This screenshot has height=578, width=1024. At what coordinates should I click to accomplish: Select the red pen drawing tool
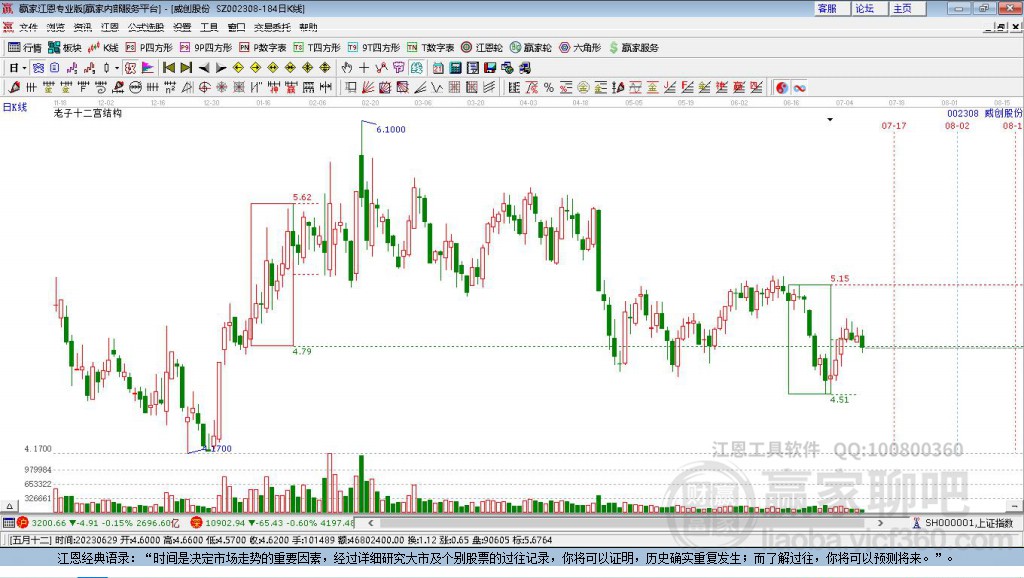click(14, 88)
